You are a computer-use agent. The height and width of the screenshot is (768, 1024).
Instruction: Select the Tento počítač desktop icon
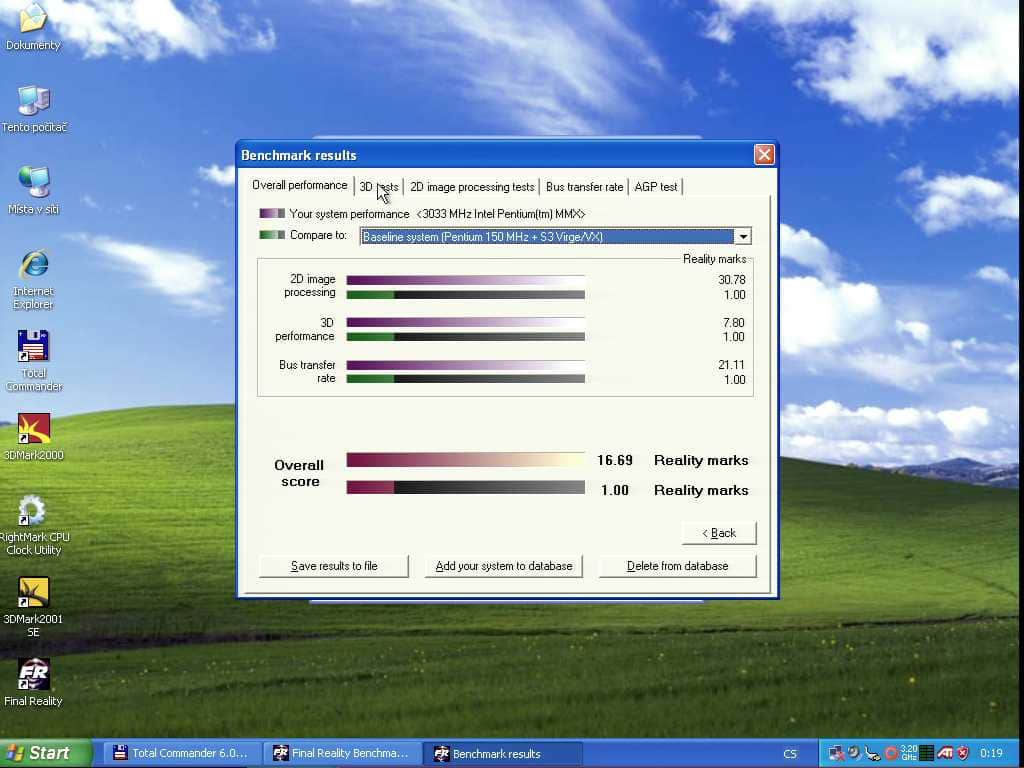coord(33,108)
